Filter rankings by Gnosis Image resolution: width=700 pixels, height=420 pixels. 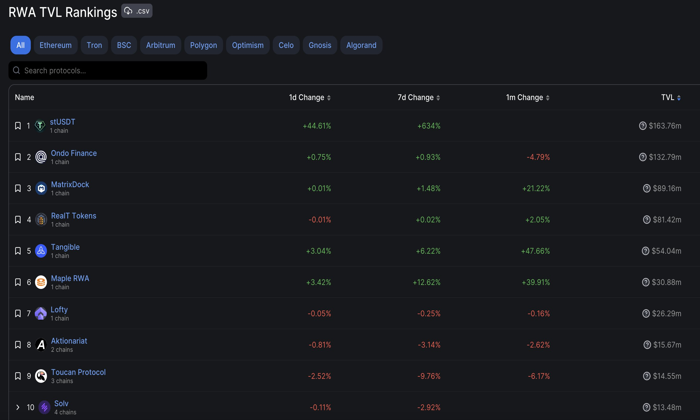[x=320, y=45]
